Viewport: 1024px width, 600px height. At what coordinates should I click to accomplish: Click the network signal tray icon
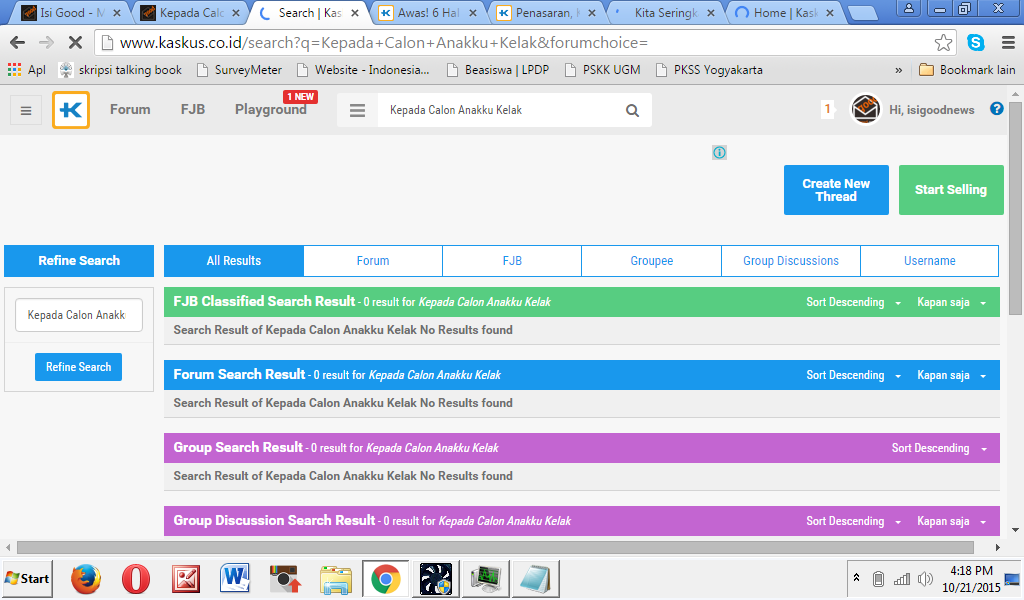902,578
